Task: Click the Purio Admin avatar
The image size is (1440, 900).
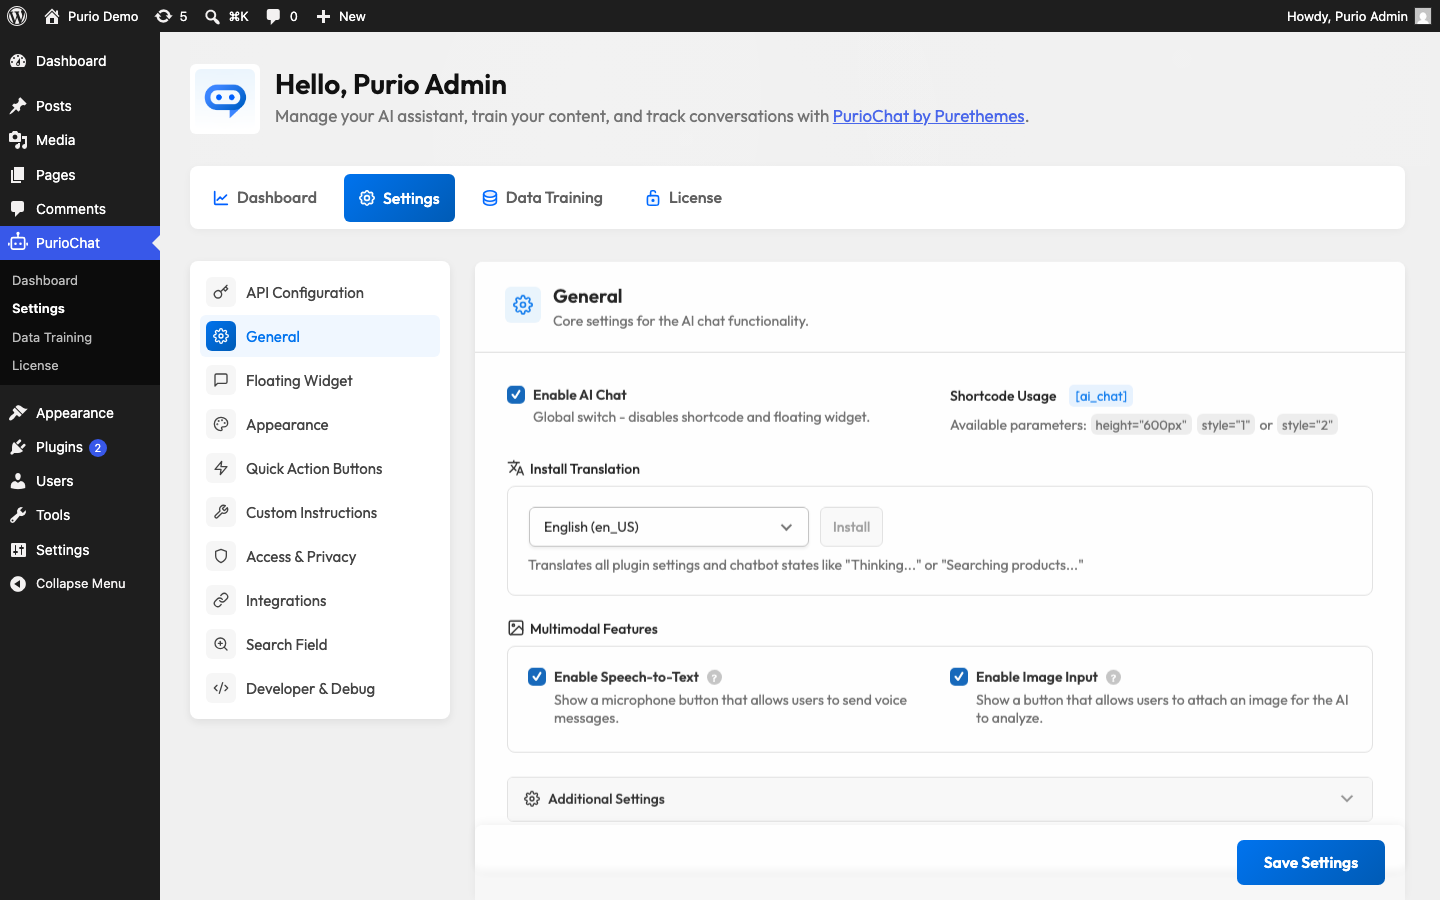Action: click(x=1423, y=16)
